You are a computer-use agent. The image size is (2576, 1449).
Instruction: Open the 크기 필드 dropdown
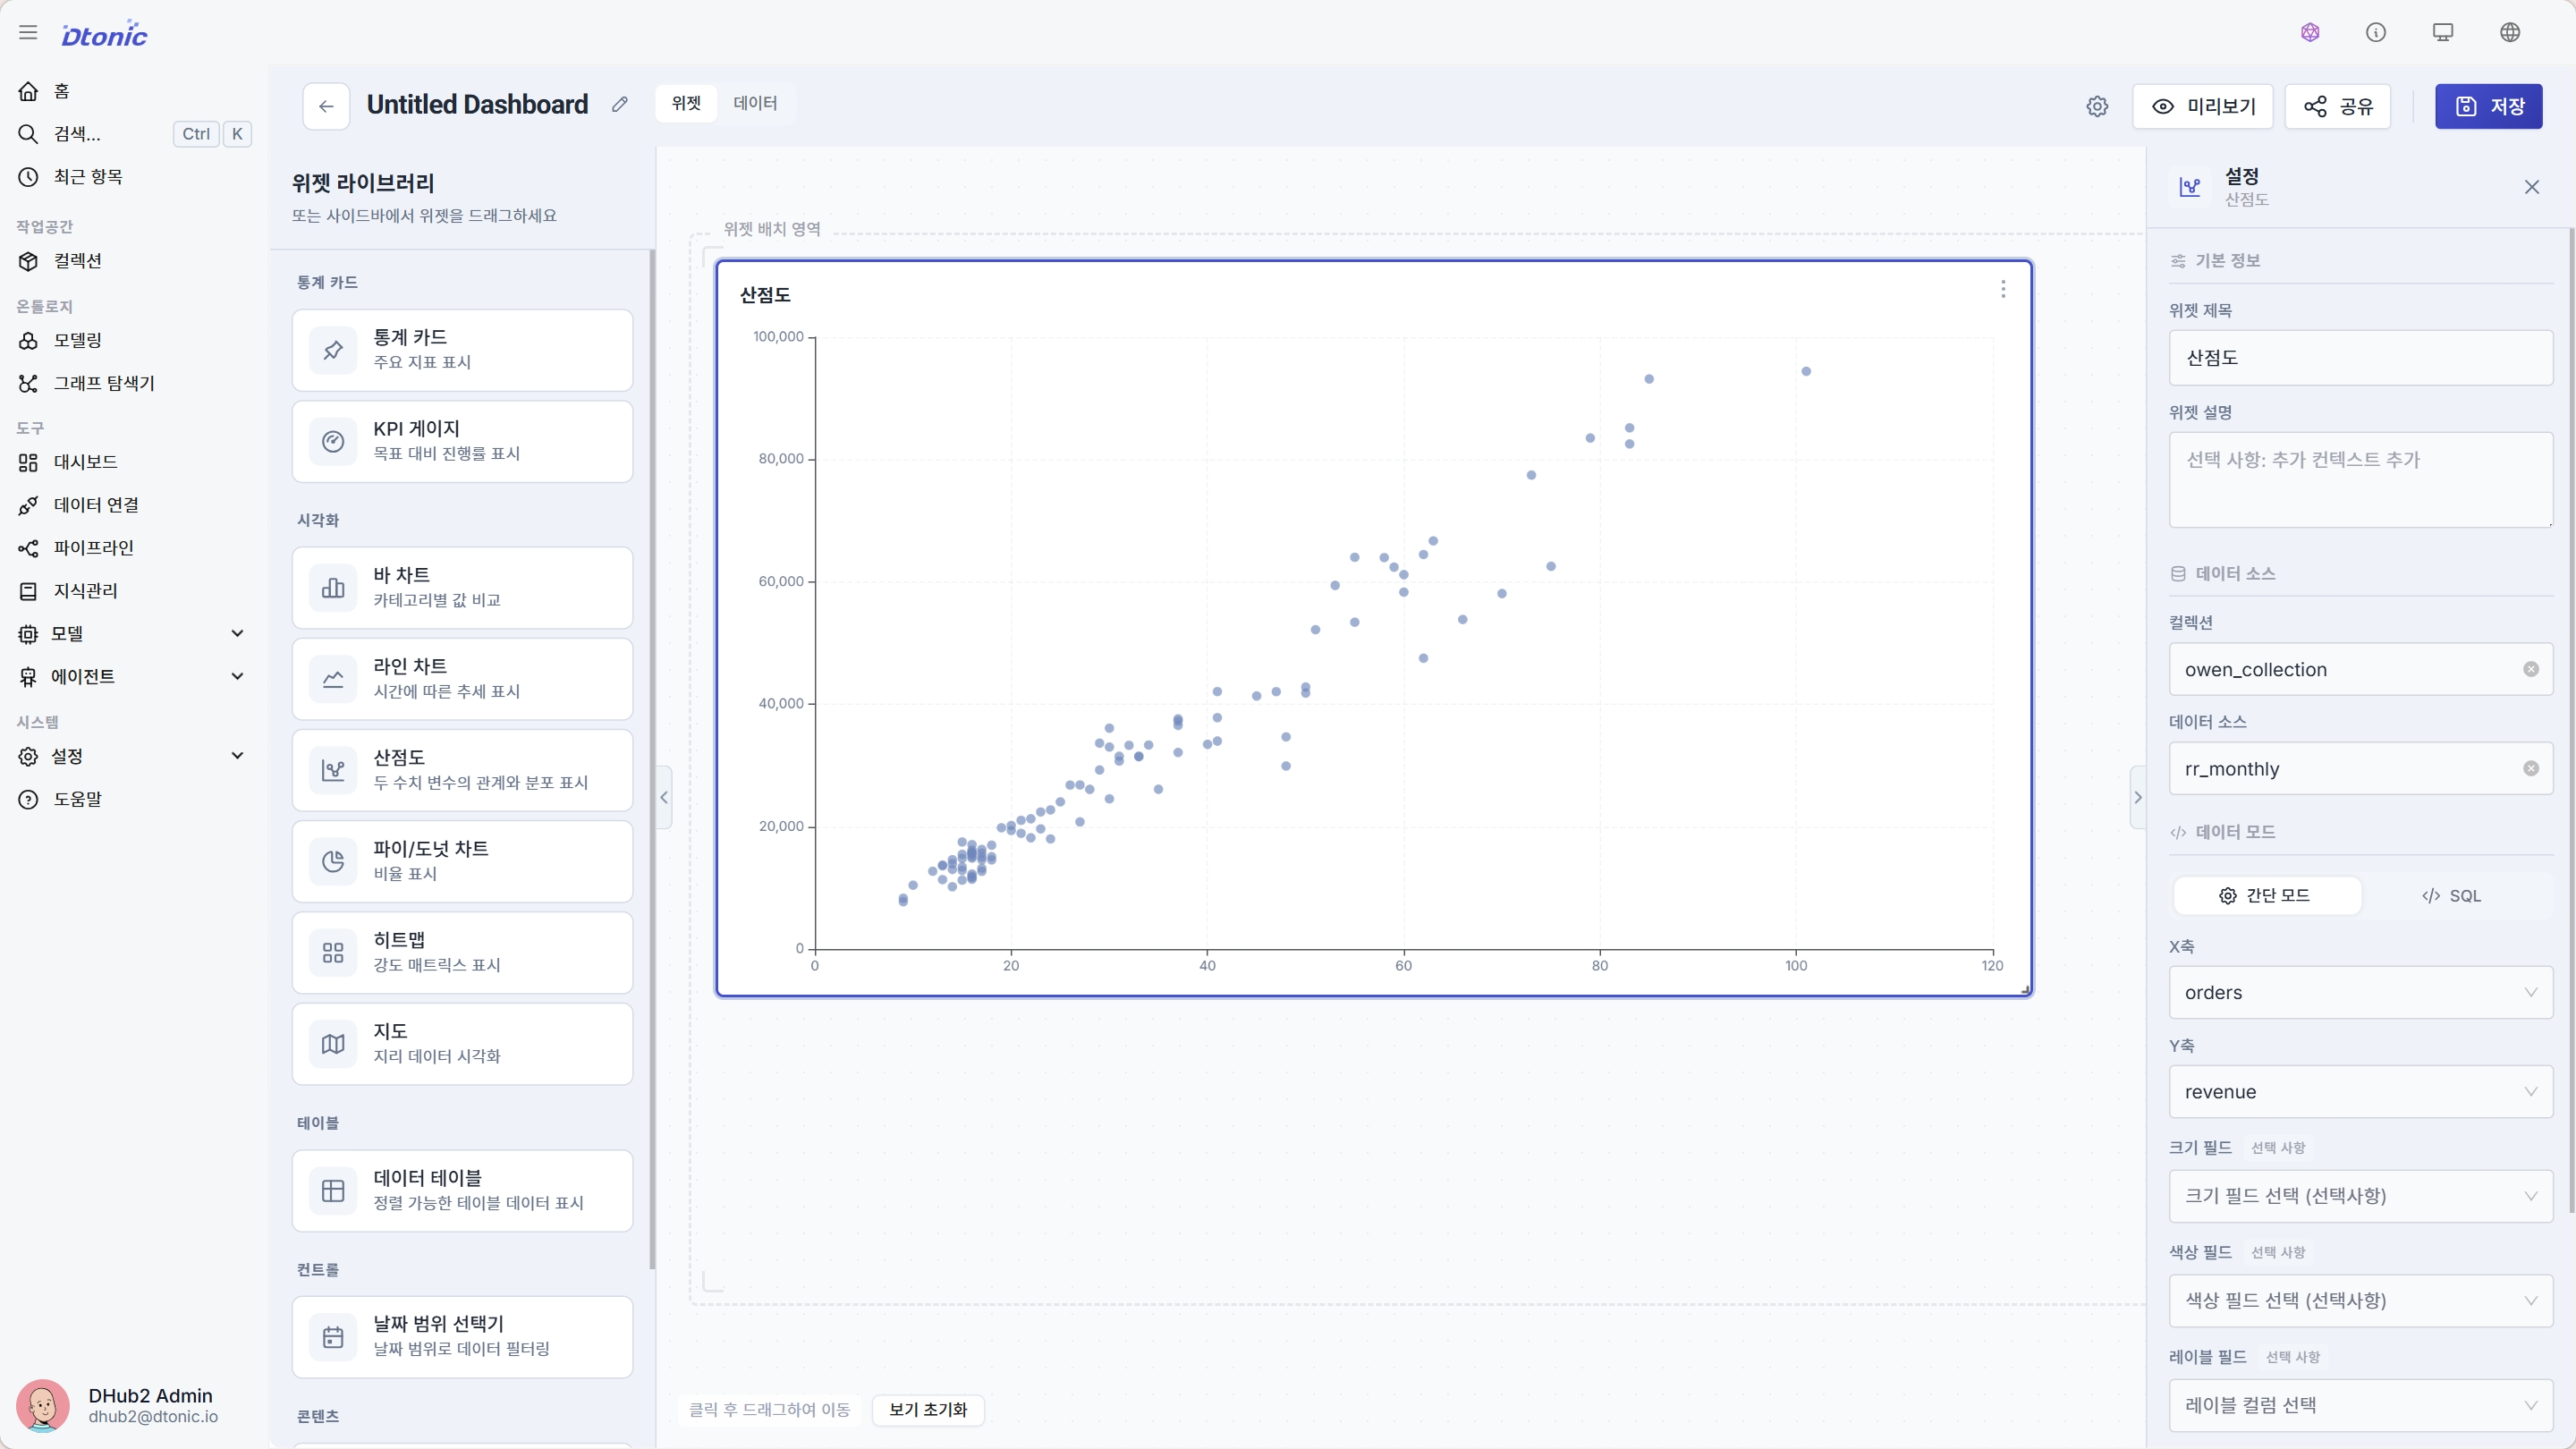pyautogui.click(x=2360, y=1196)
